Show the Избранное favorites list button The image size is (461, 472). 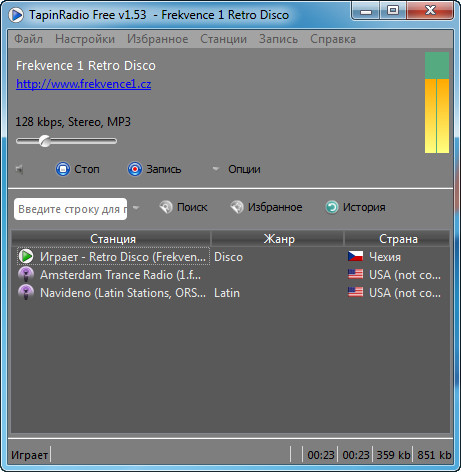click(x=266, y=207)
